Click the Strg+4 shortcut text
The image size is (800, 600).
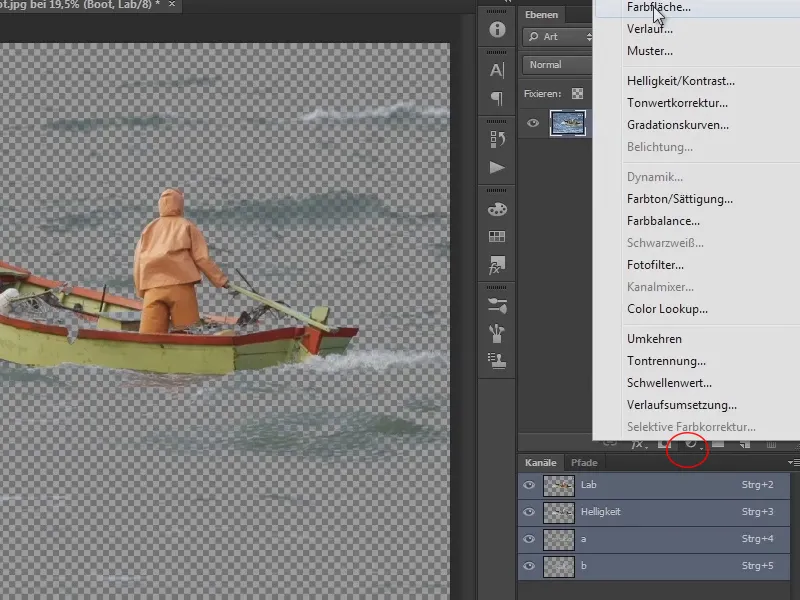757,539
